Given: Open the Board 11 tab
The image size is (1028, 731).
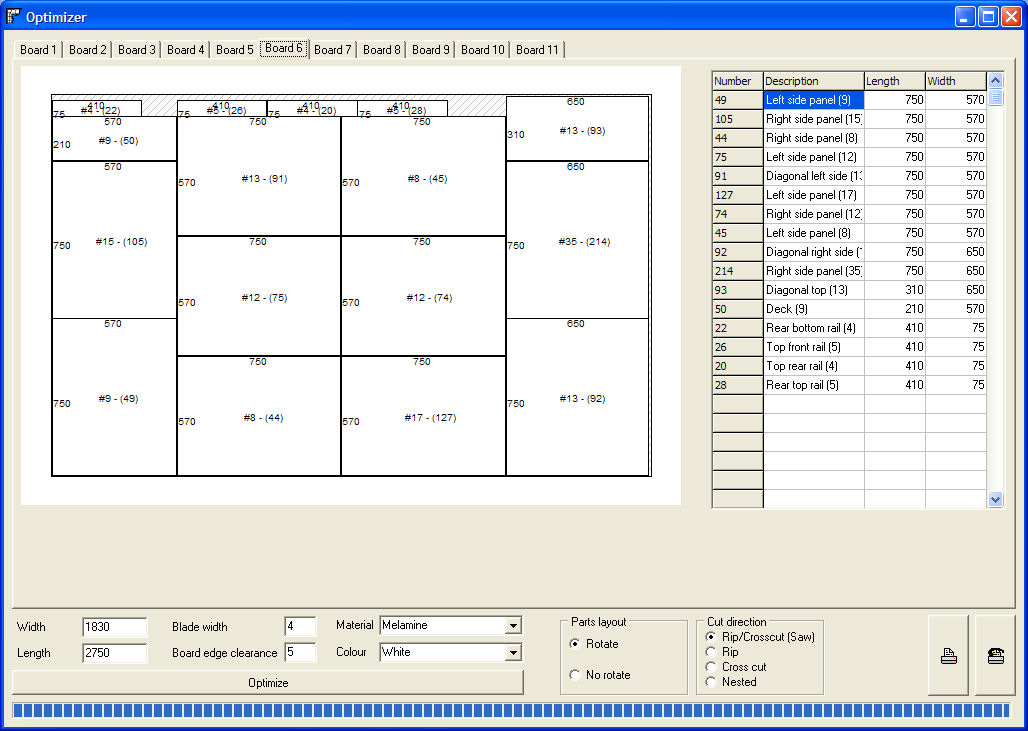Looking at the screenshot, I should click(537, 50).
